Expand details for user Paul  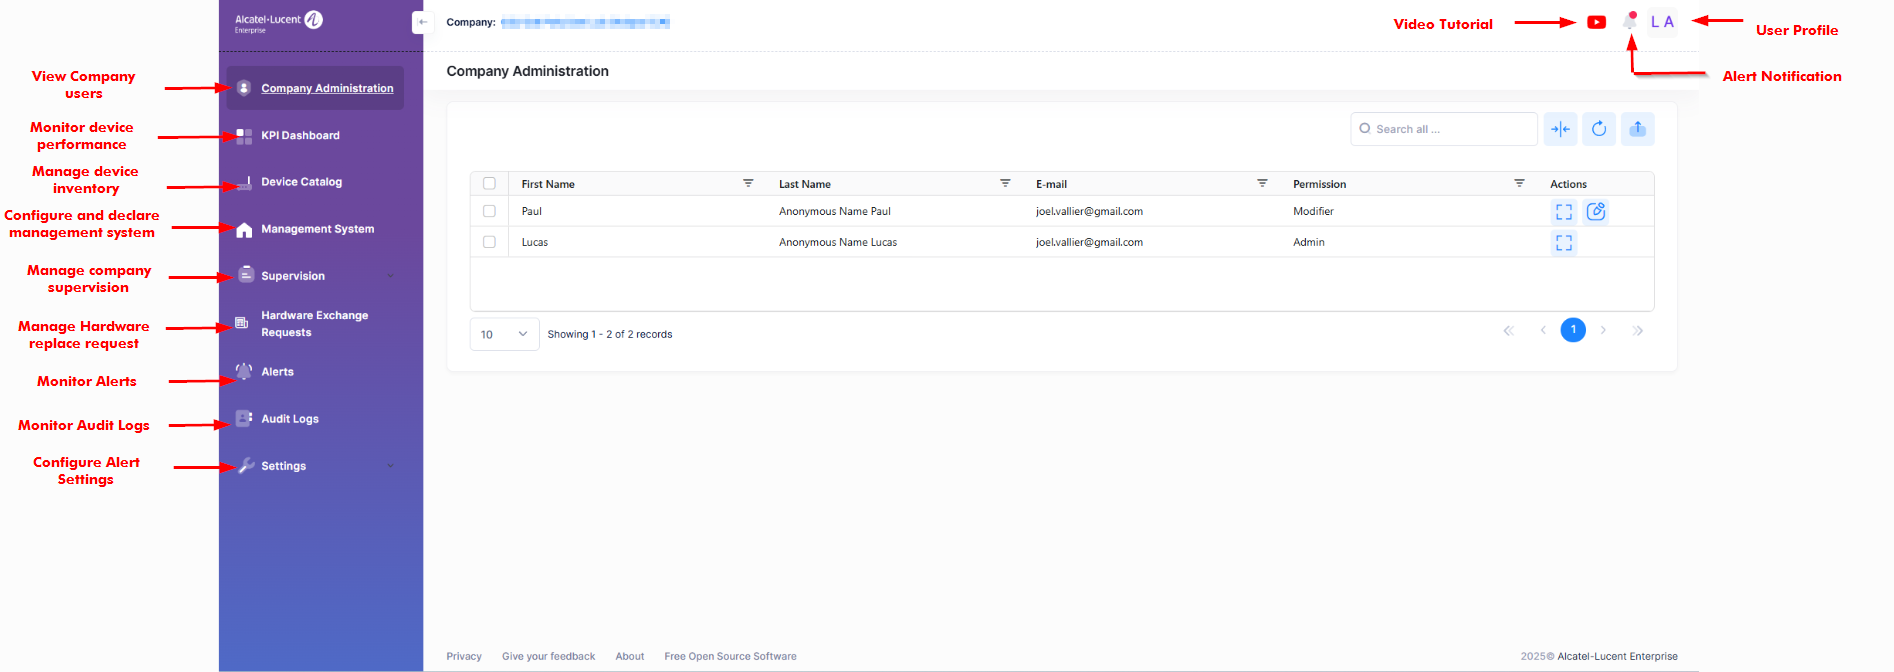[x=1564, y=212]
